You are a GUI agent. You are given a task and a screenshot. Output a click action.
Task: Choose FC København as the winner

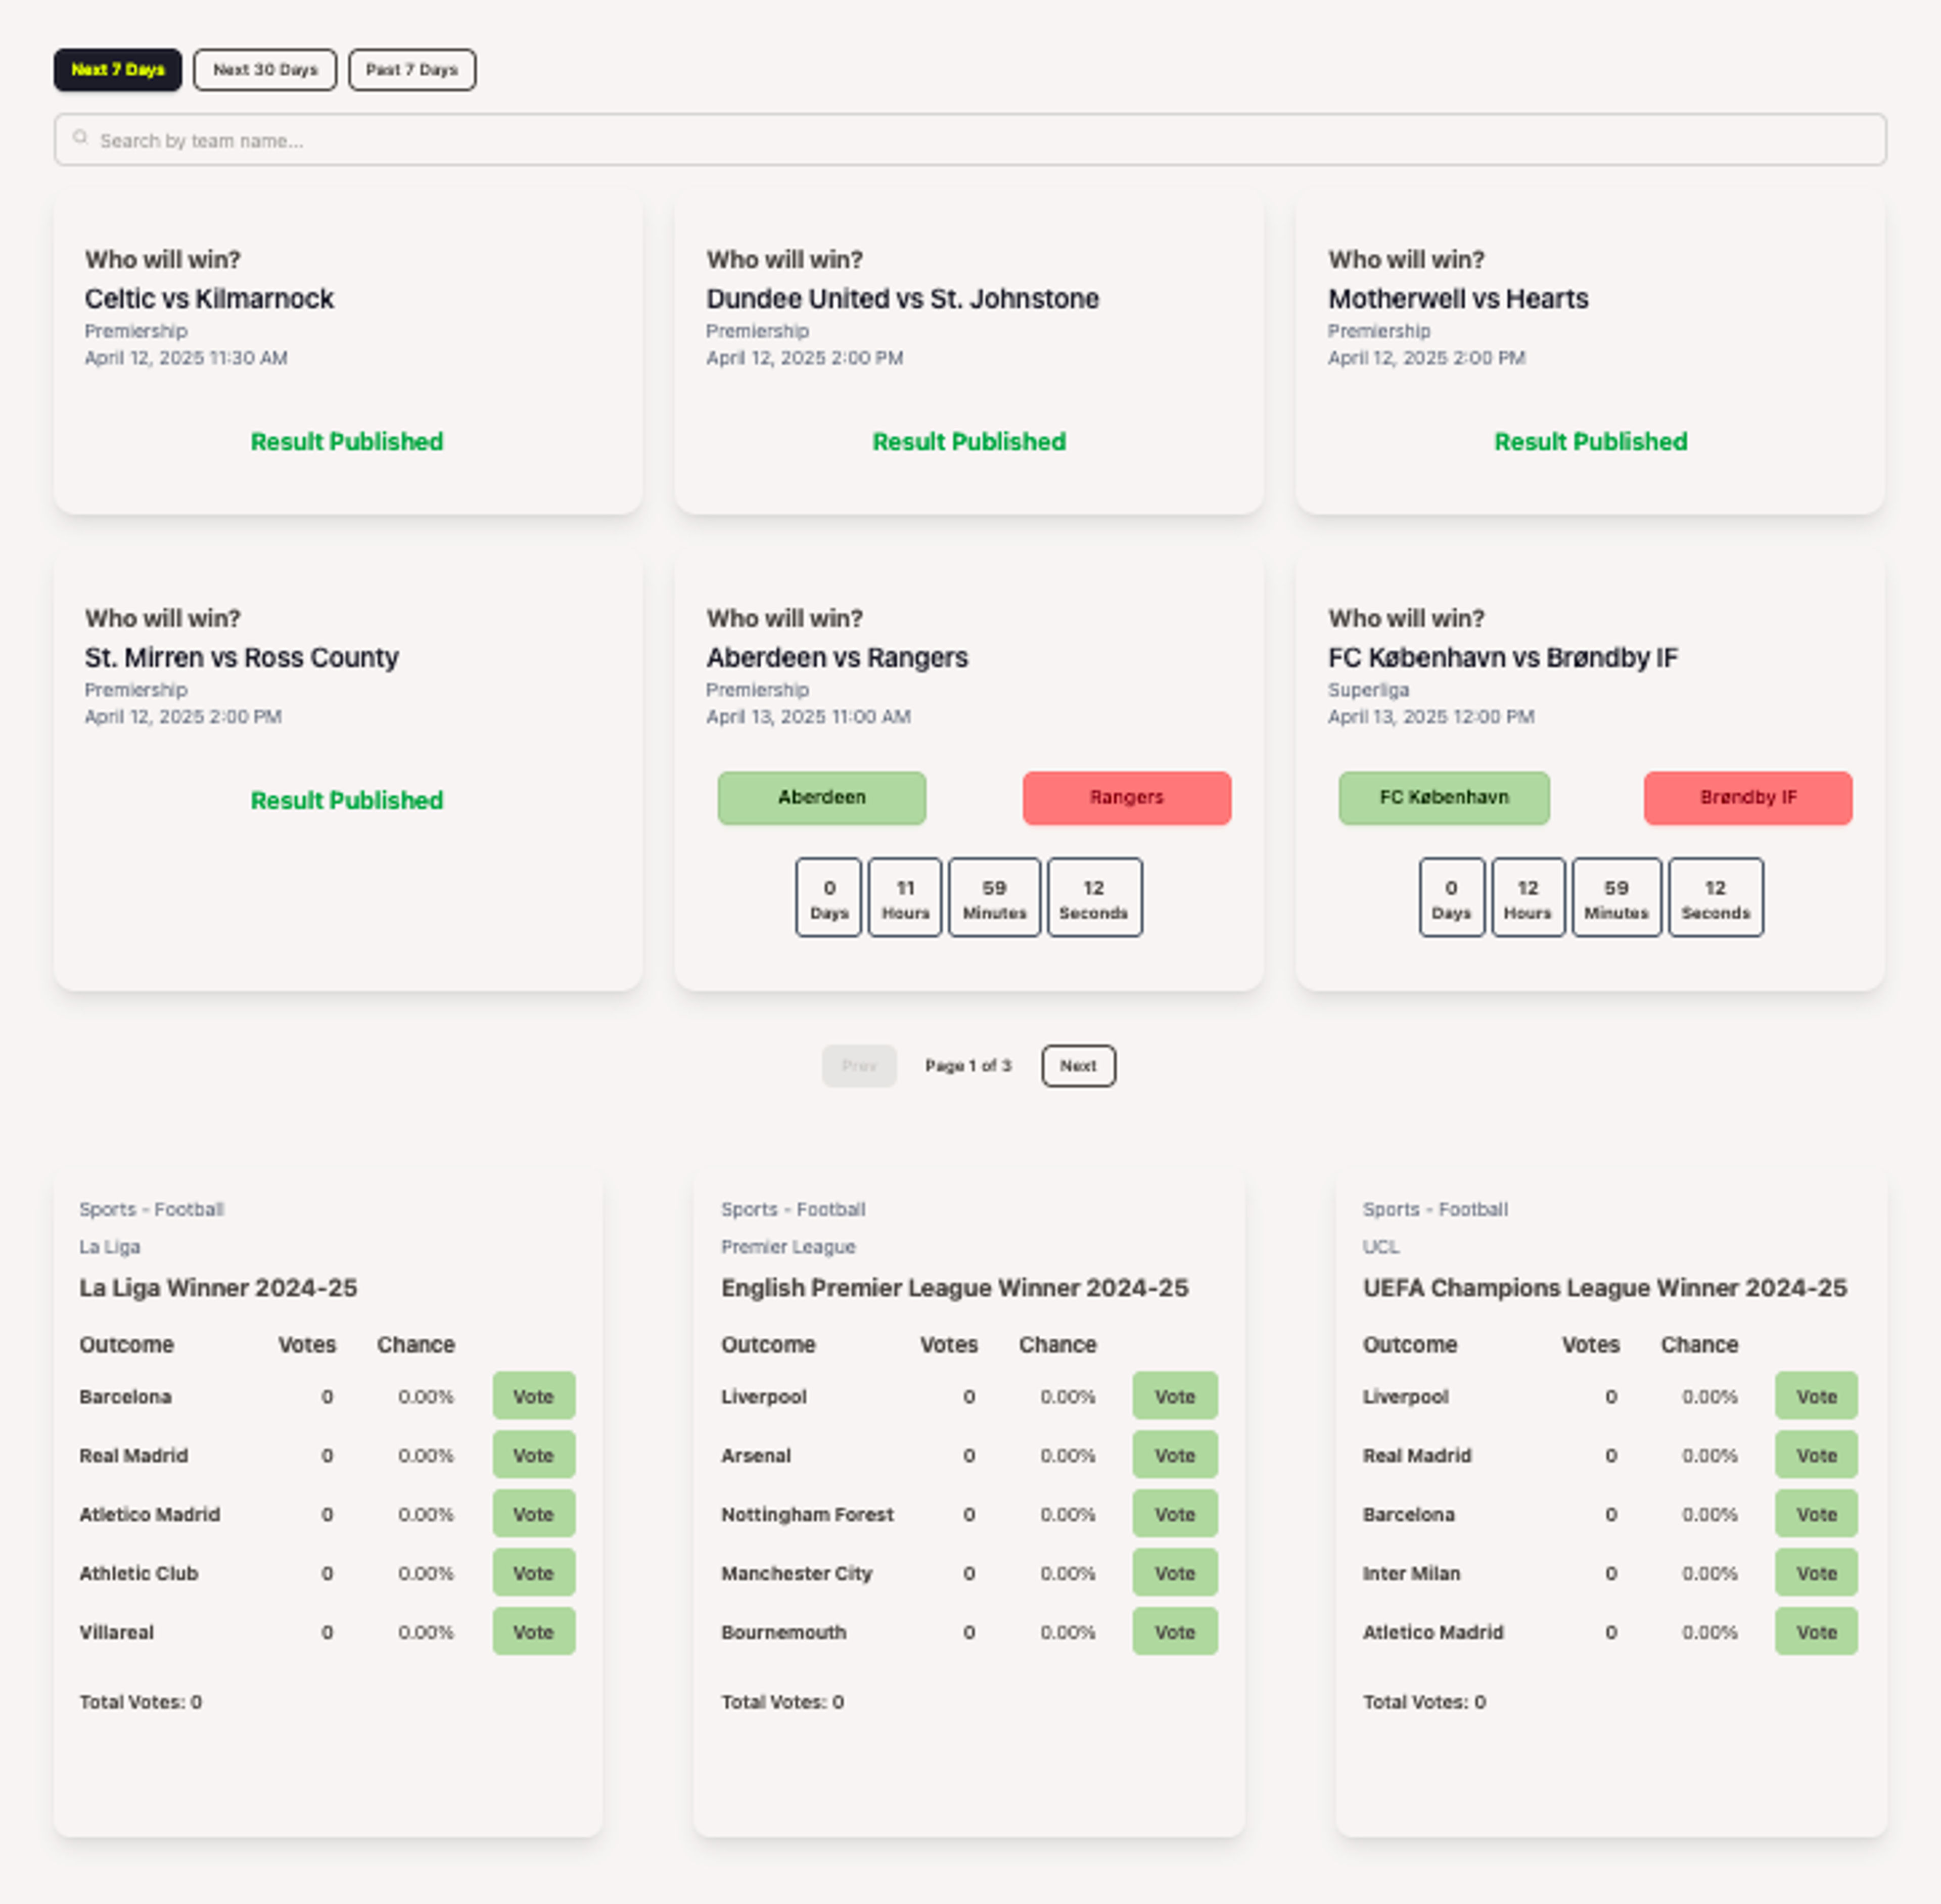(x=1444, y=798)
